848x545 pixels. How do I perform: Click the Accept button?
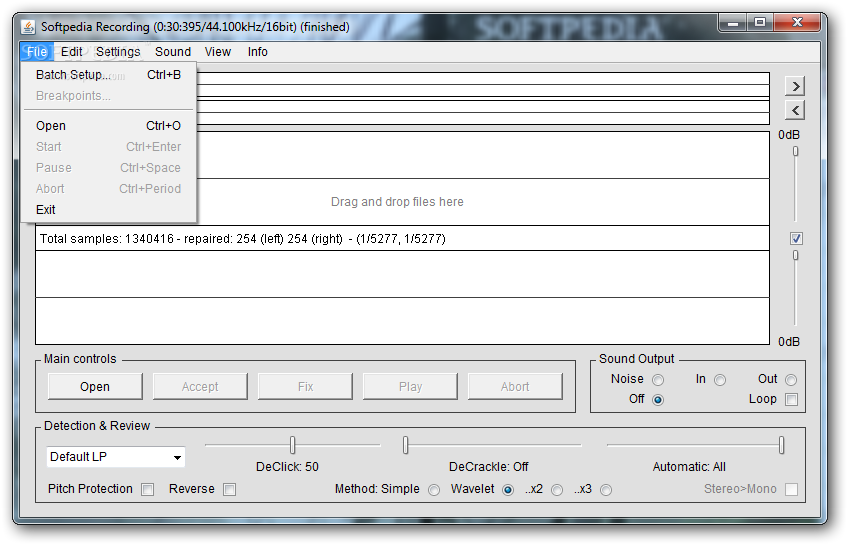click(x=200, y=387)
